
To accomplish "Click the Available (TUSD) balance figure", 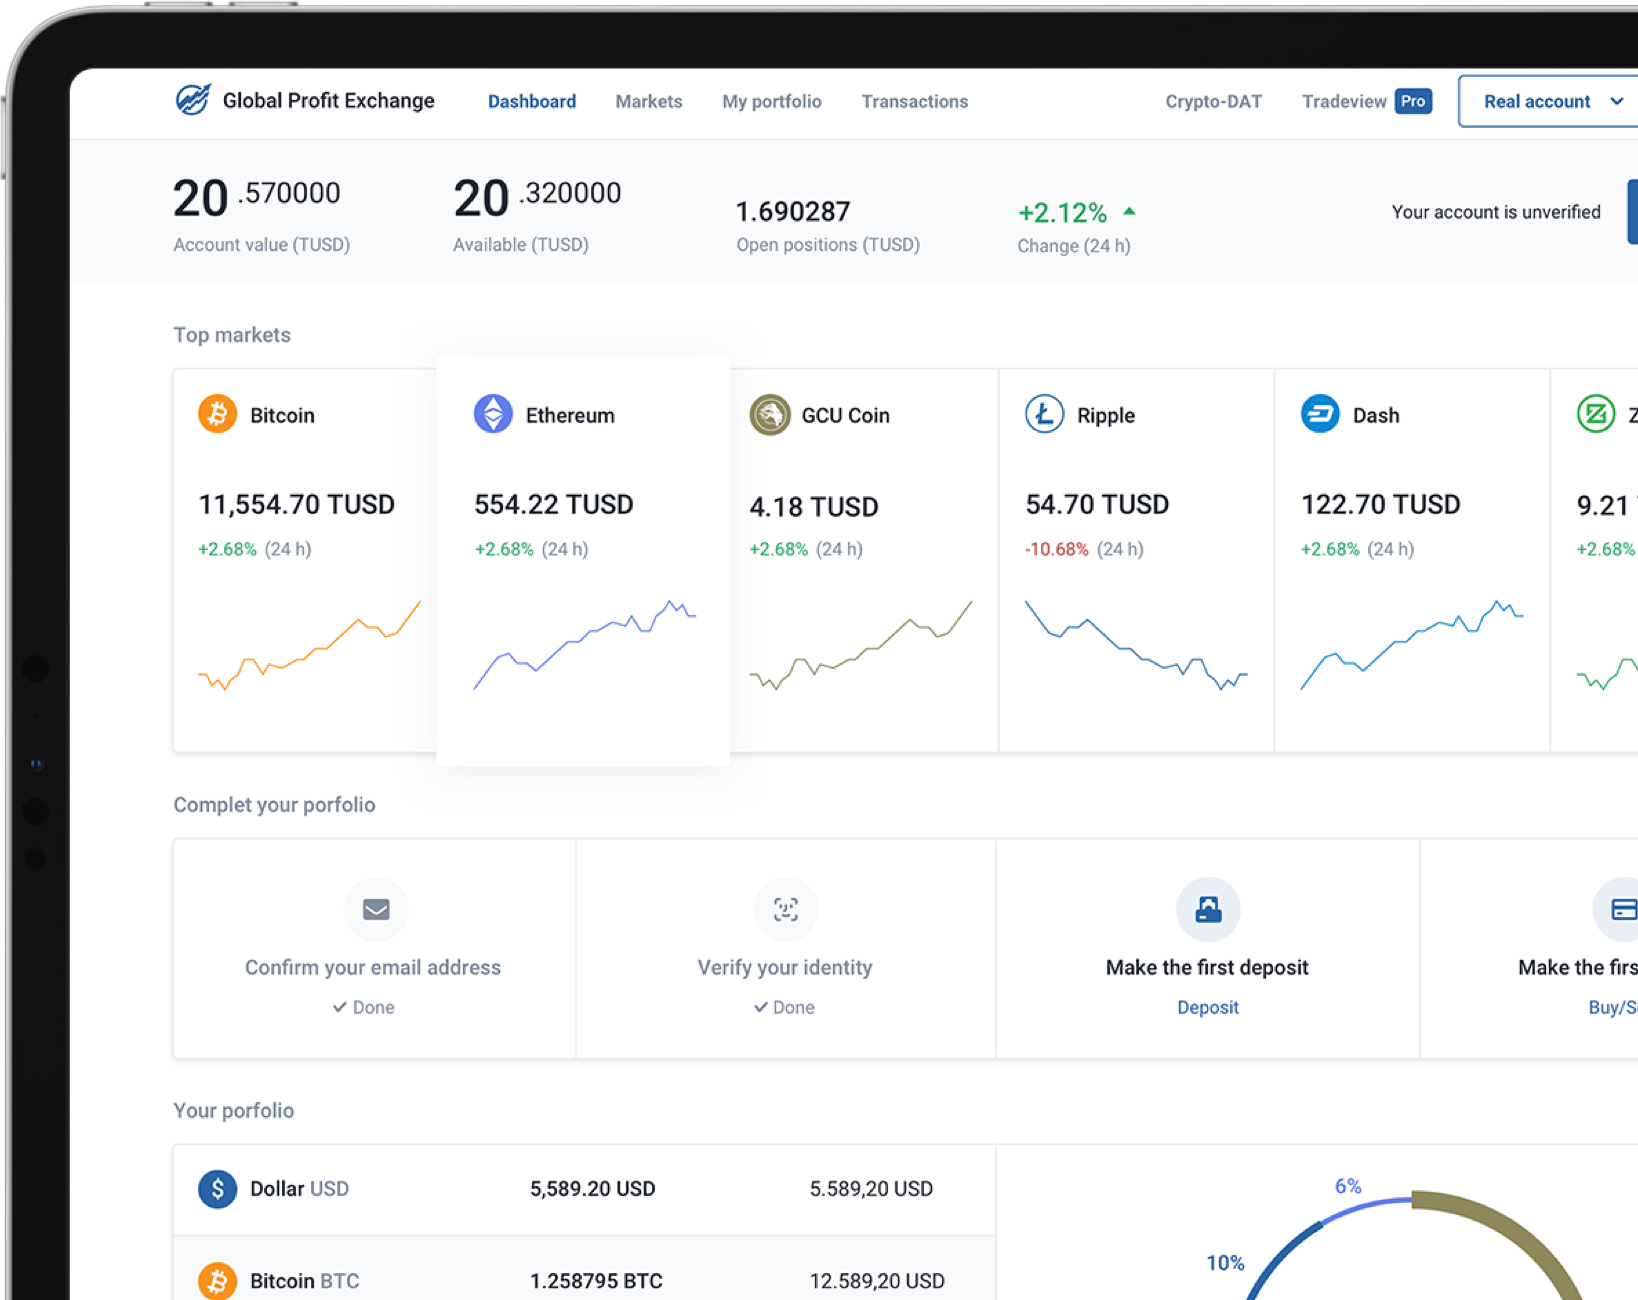I will [x=537, y=197].
